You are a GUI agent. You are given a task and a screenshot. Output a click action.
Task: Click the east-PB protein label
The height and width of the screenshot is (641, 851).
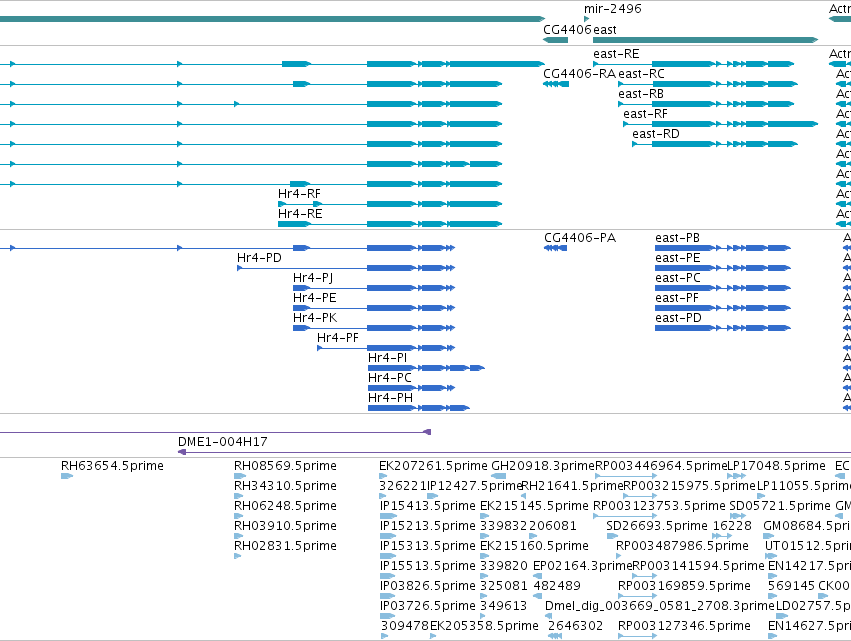coord(677,238)
